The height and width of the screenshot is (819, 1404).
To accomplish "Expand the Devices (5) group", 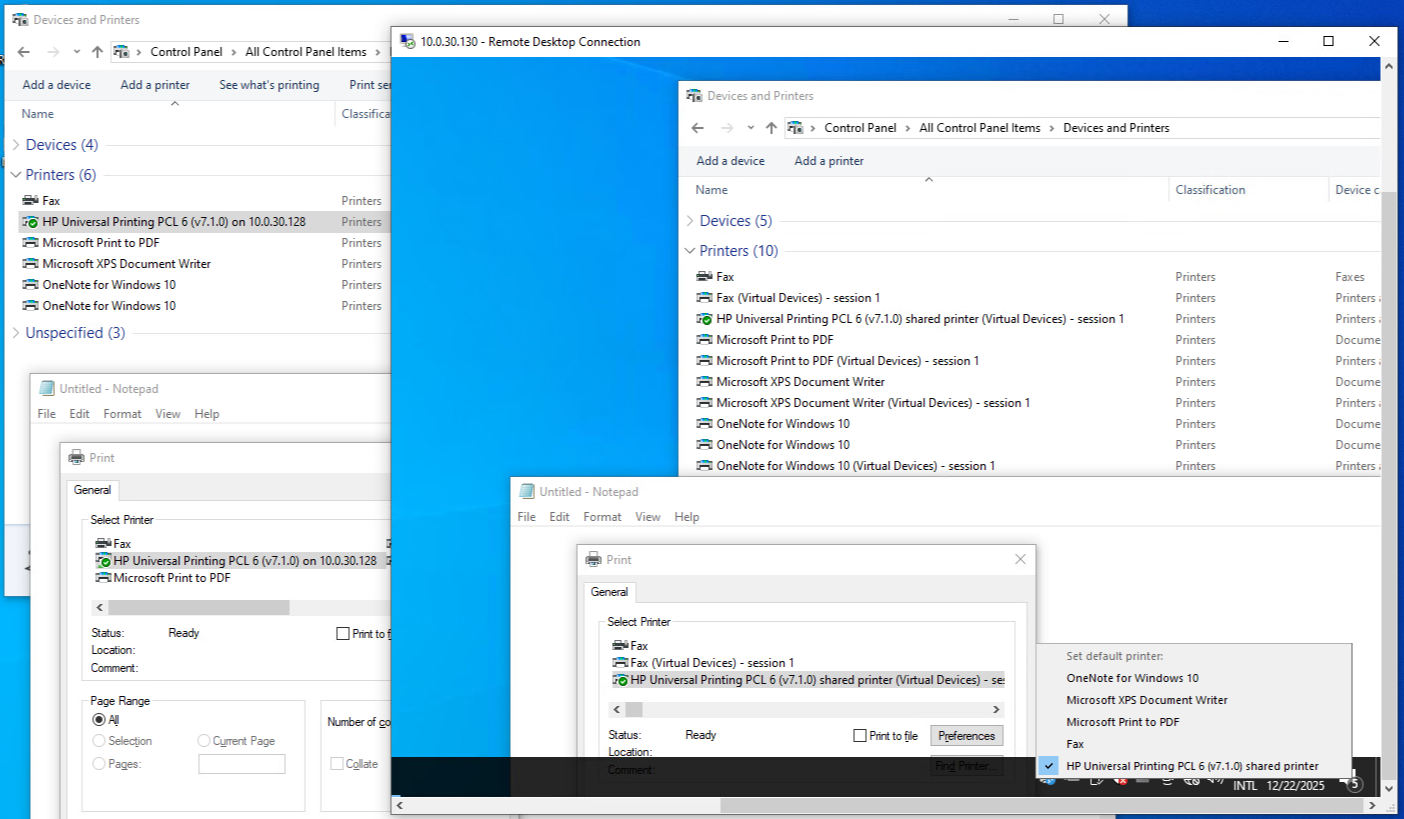I will [689, 221].
